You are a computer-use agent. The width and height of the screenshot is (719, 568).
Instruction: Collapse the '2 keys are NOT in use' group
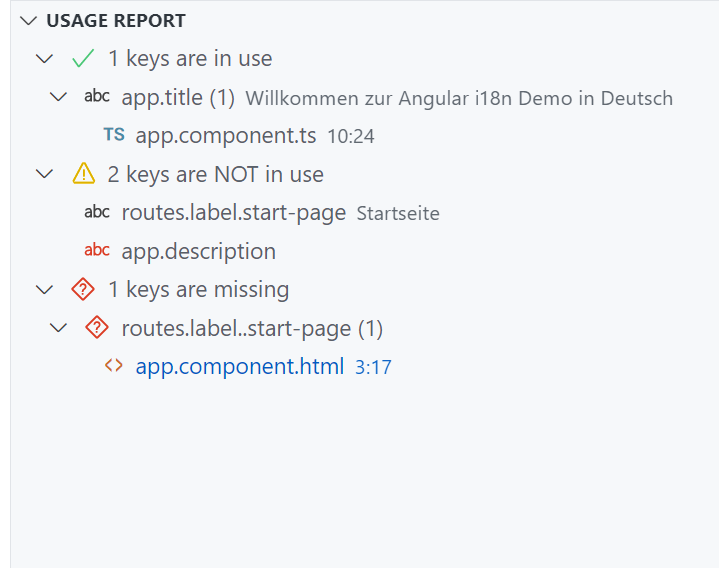44,174
